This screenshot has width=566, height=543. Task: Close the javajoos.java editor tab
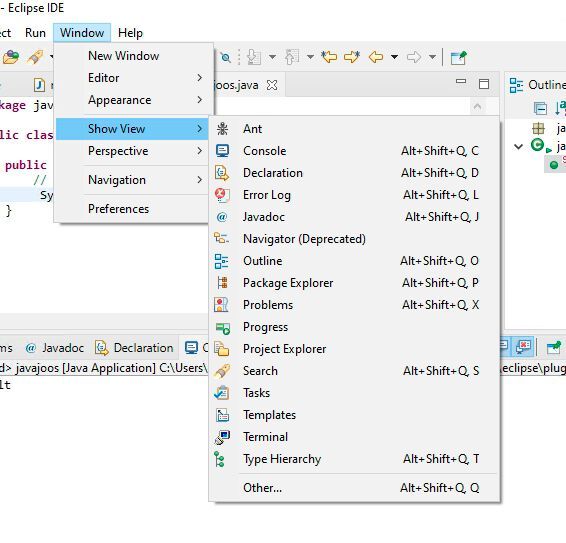(272, 85)
